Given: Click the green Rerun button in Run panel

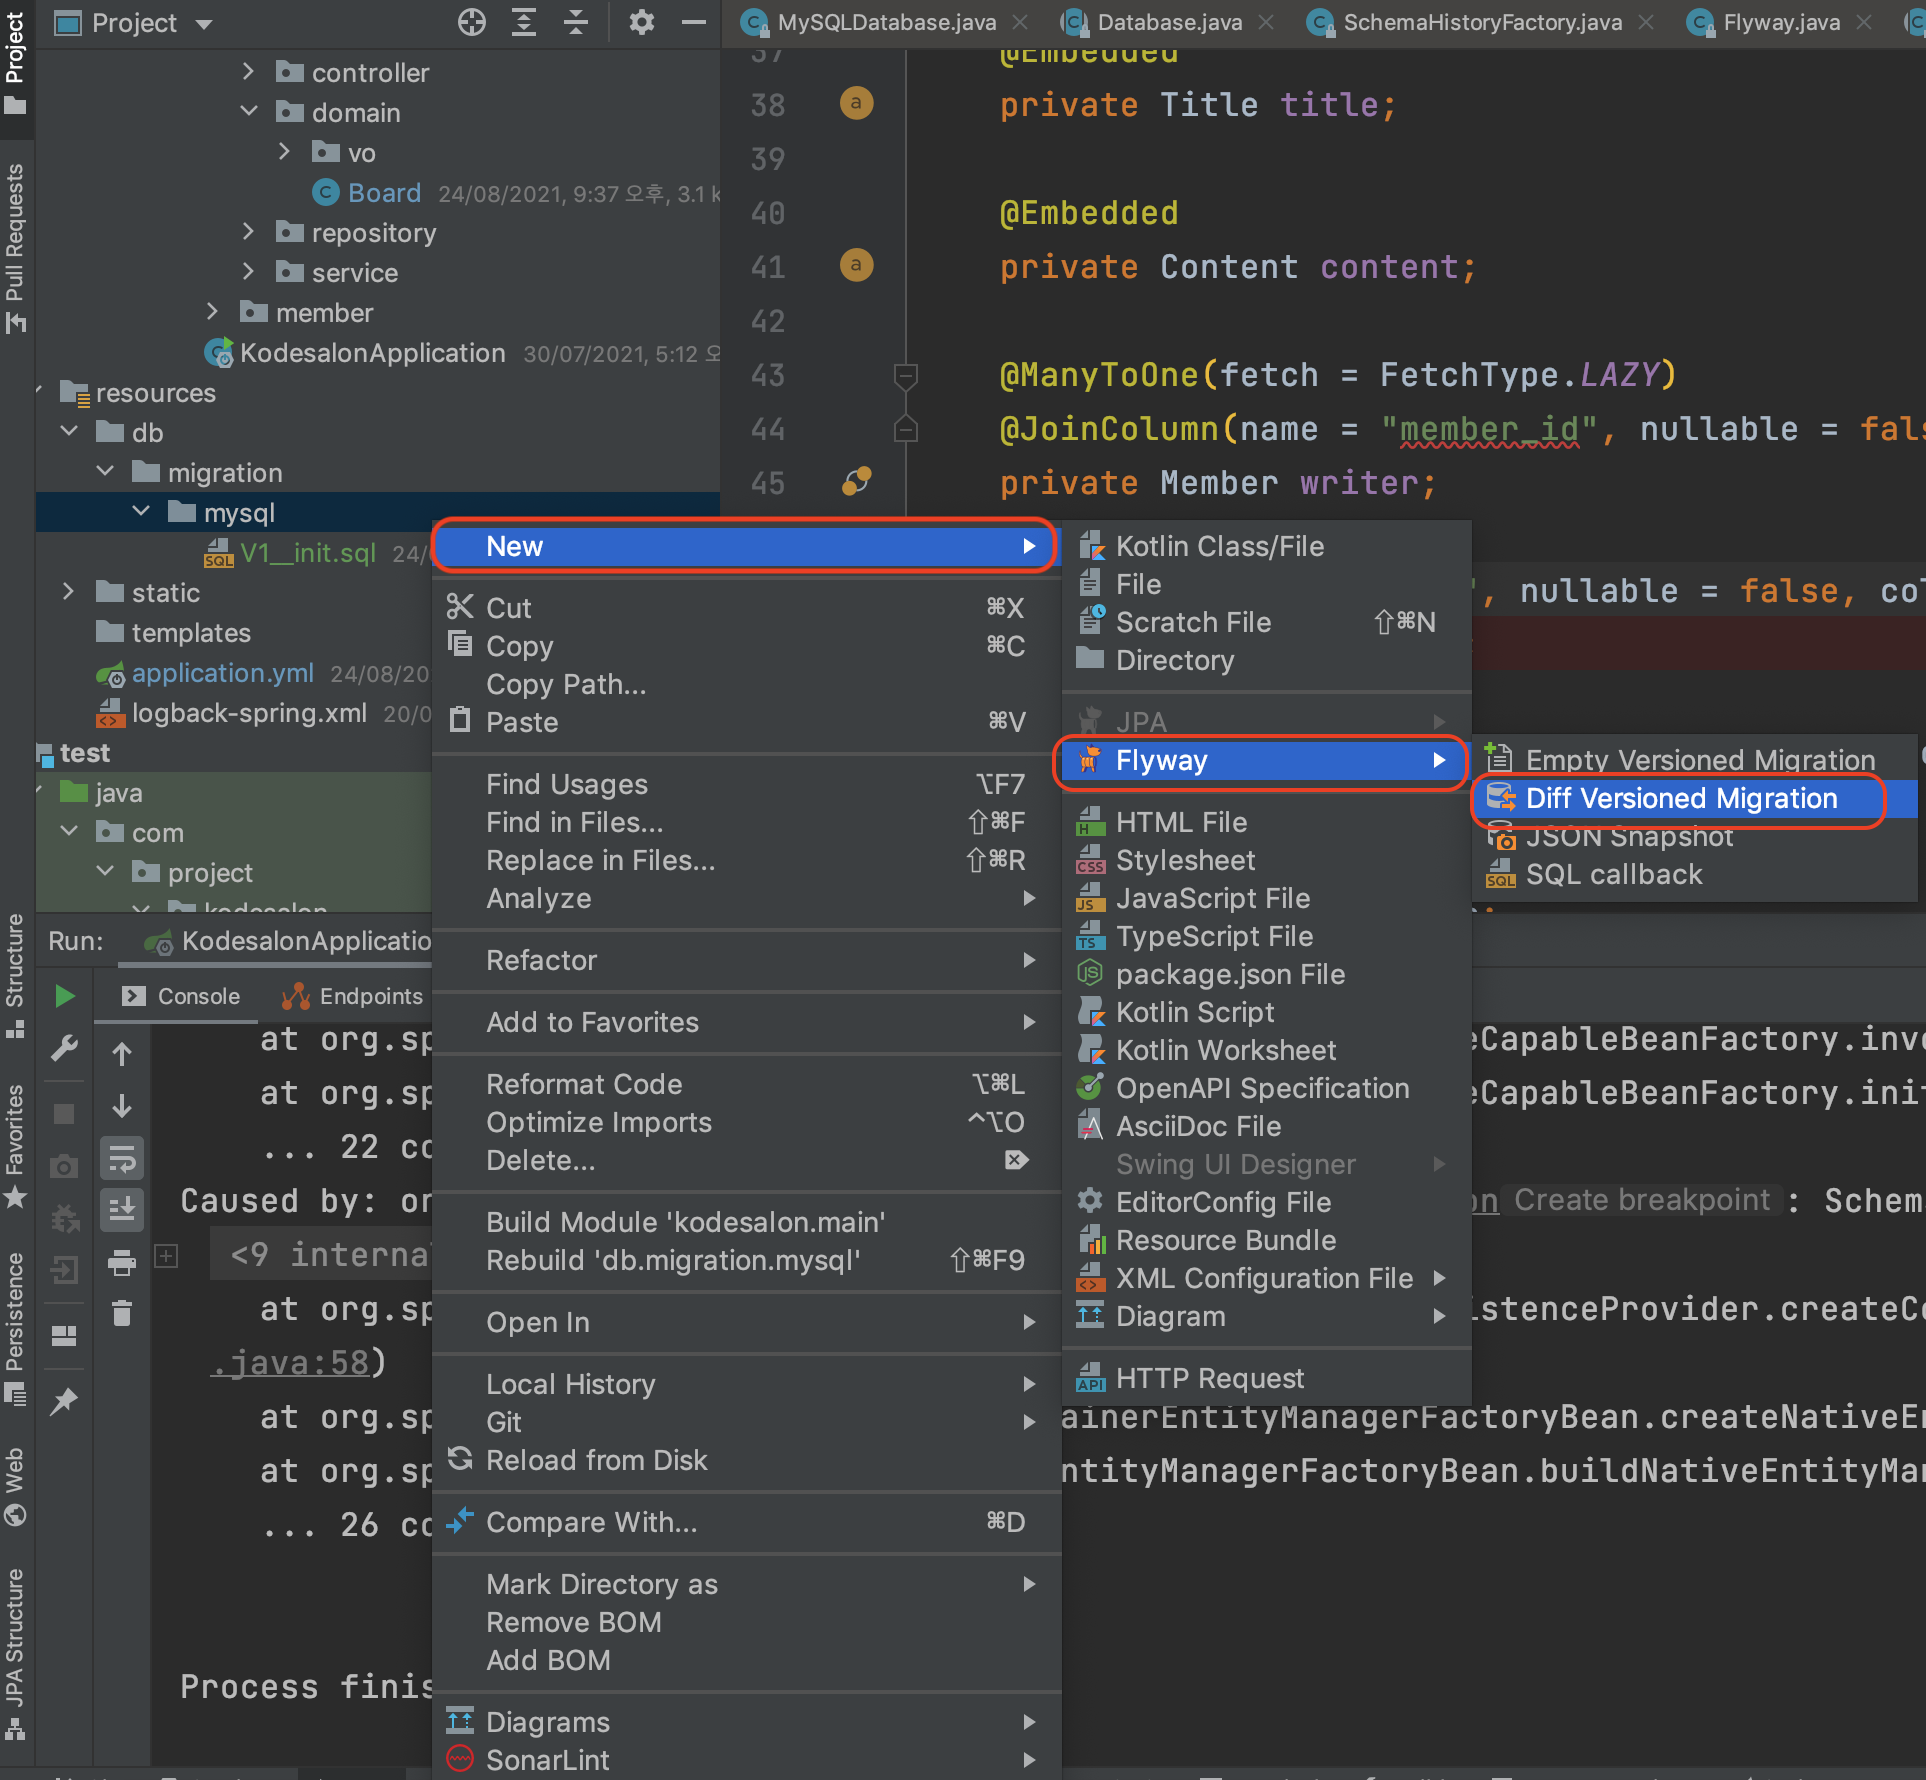Looking at the screenshot, I should pos(65,996).
